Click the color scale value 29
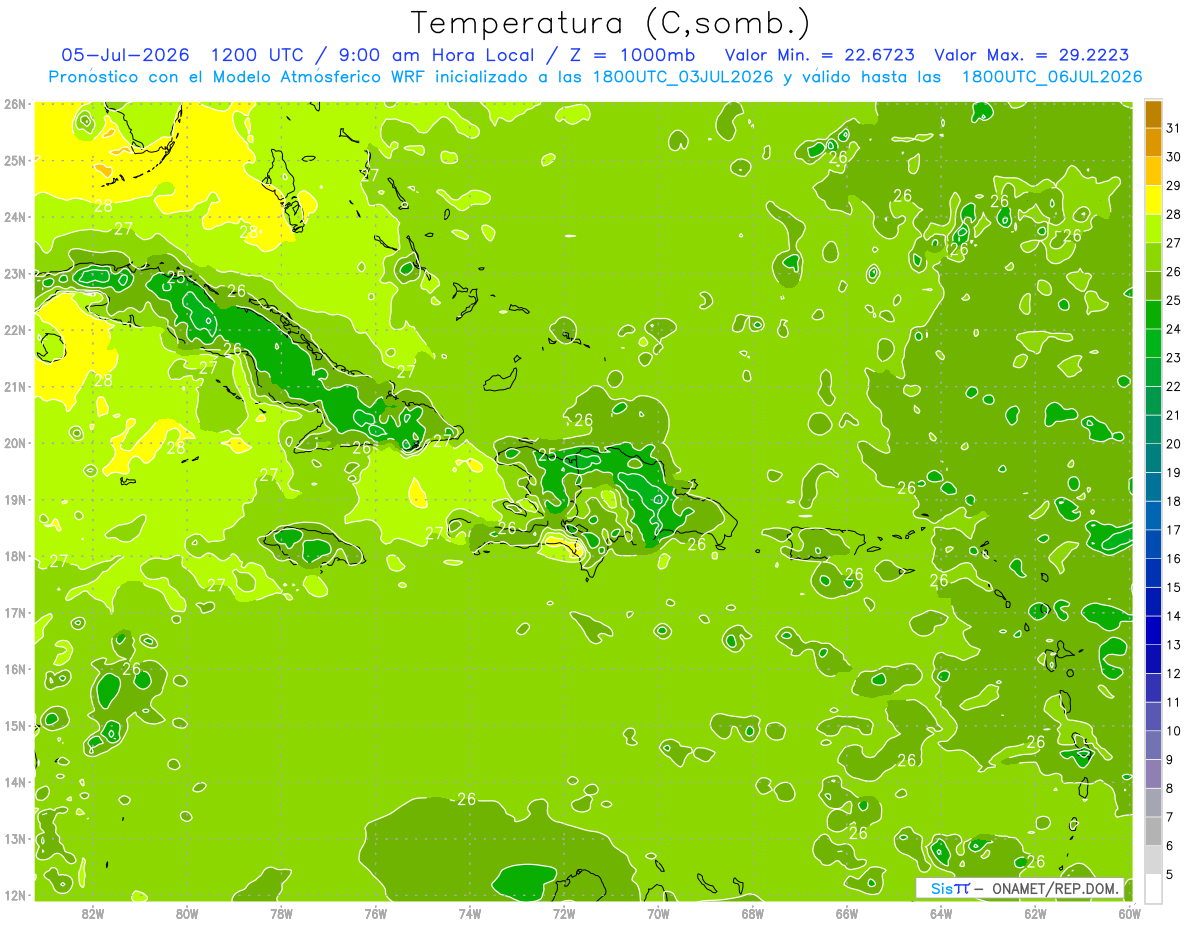The width and height of the screenshot is (1200, 927). (x=1174, y=186)
